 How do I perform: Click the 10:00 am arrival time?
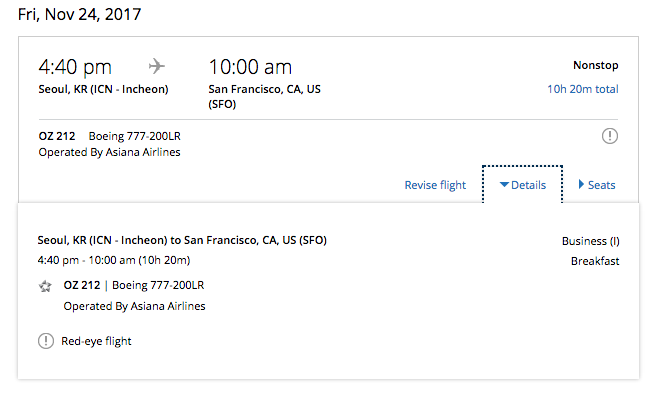click(x=250, y=67)
